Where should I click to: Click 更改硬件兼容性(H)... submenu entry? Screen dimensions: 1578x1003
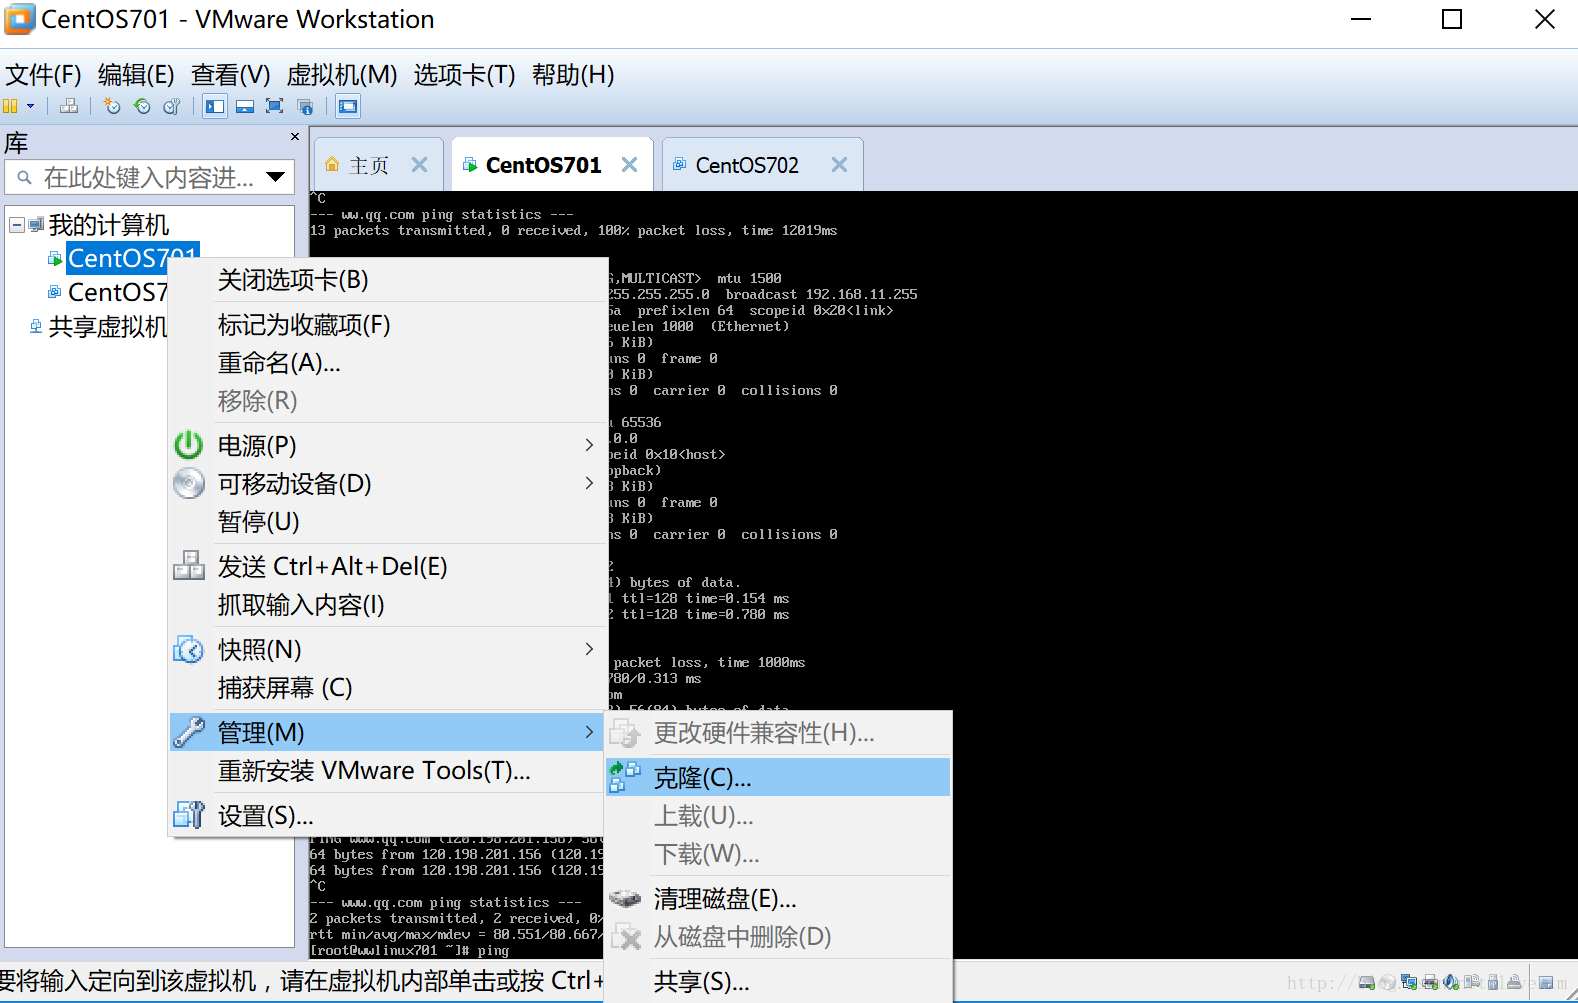(778, 733)
